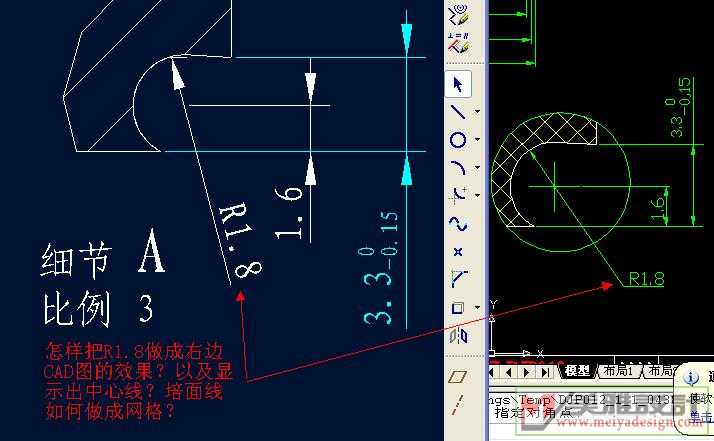Screen dimensions: 714x441
Task: Choose the Spline sketch tool
Action: (x=458, y=224)
